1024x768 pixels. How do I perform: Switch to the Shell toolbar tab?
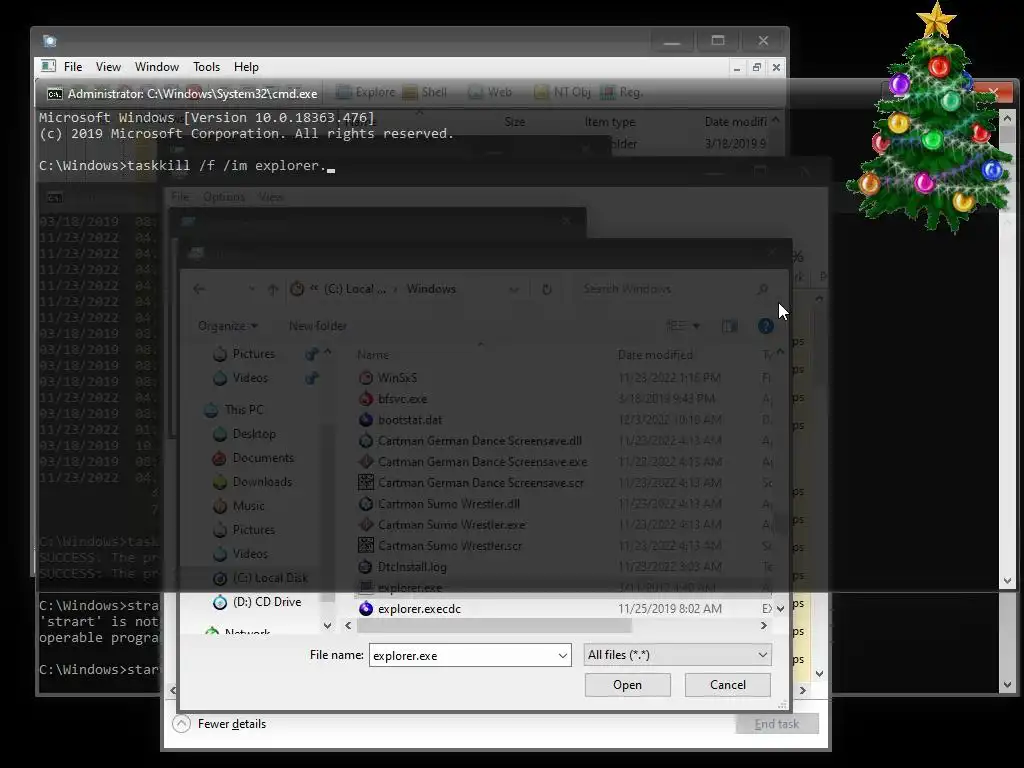coord(424,92)
